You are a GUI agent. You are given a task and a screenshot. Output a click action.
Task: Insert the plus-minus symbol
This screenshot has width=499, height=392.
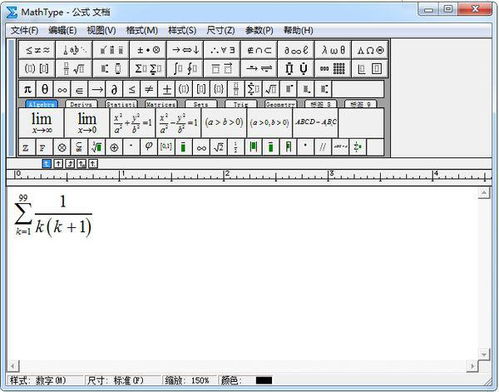click(166, 89)
